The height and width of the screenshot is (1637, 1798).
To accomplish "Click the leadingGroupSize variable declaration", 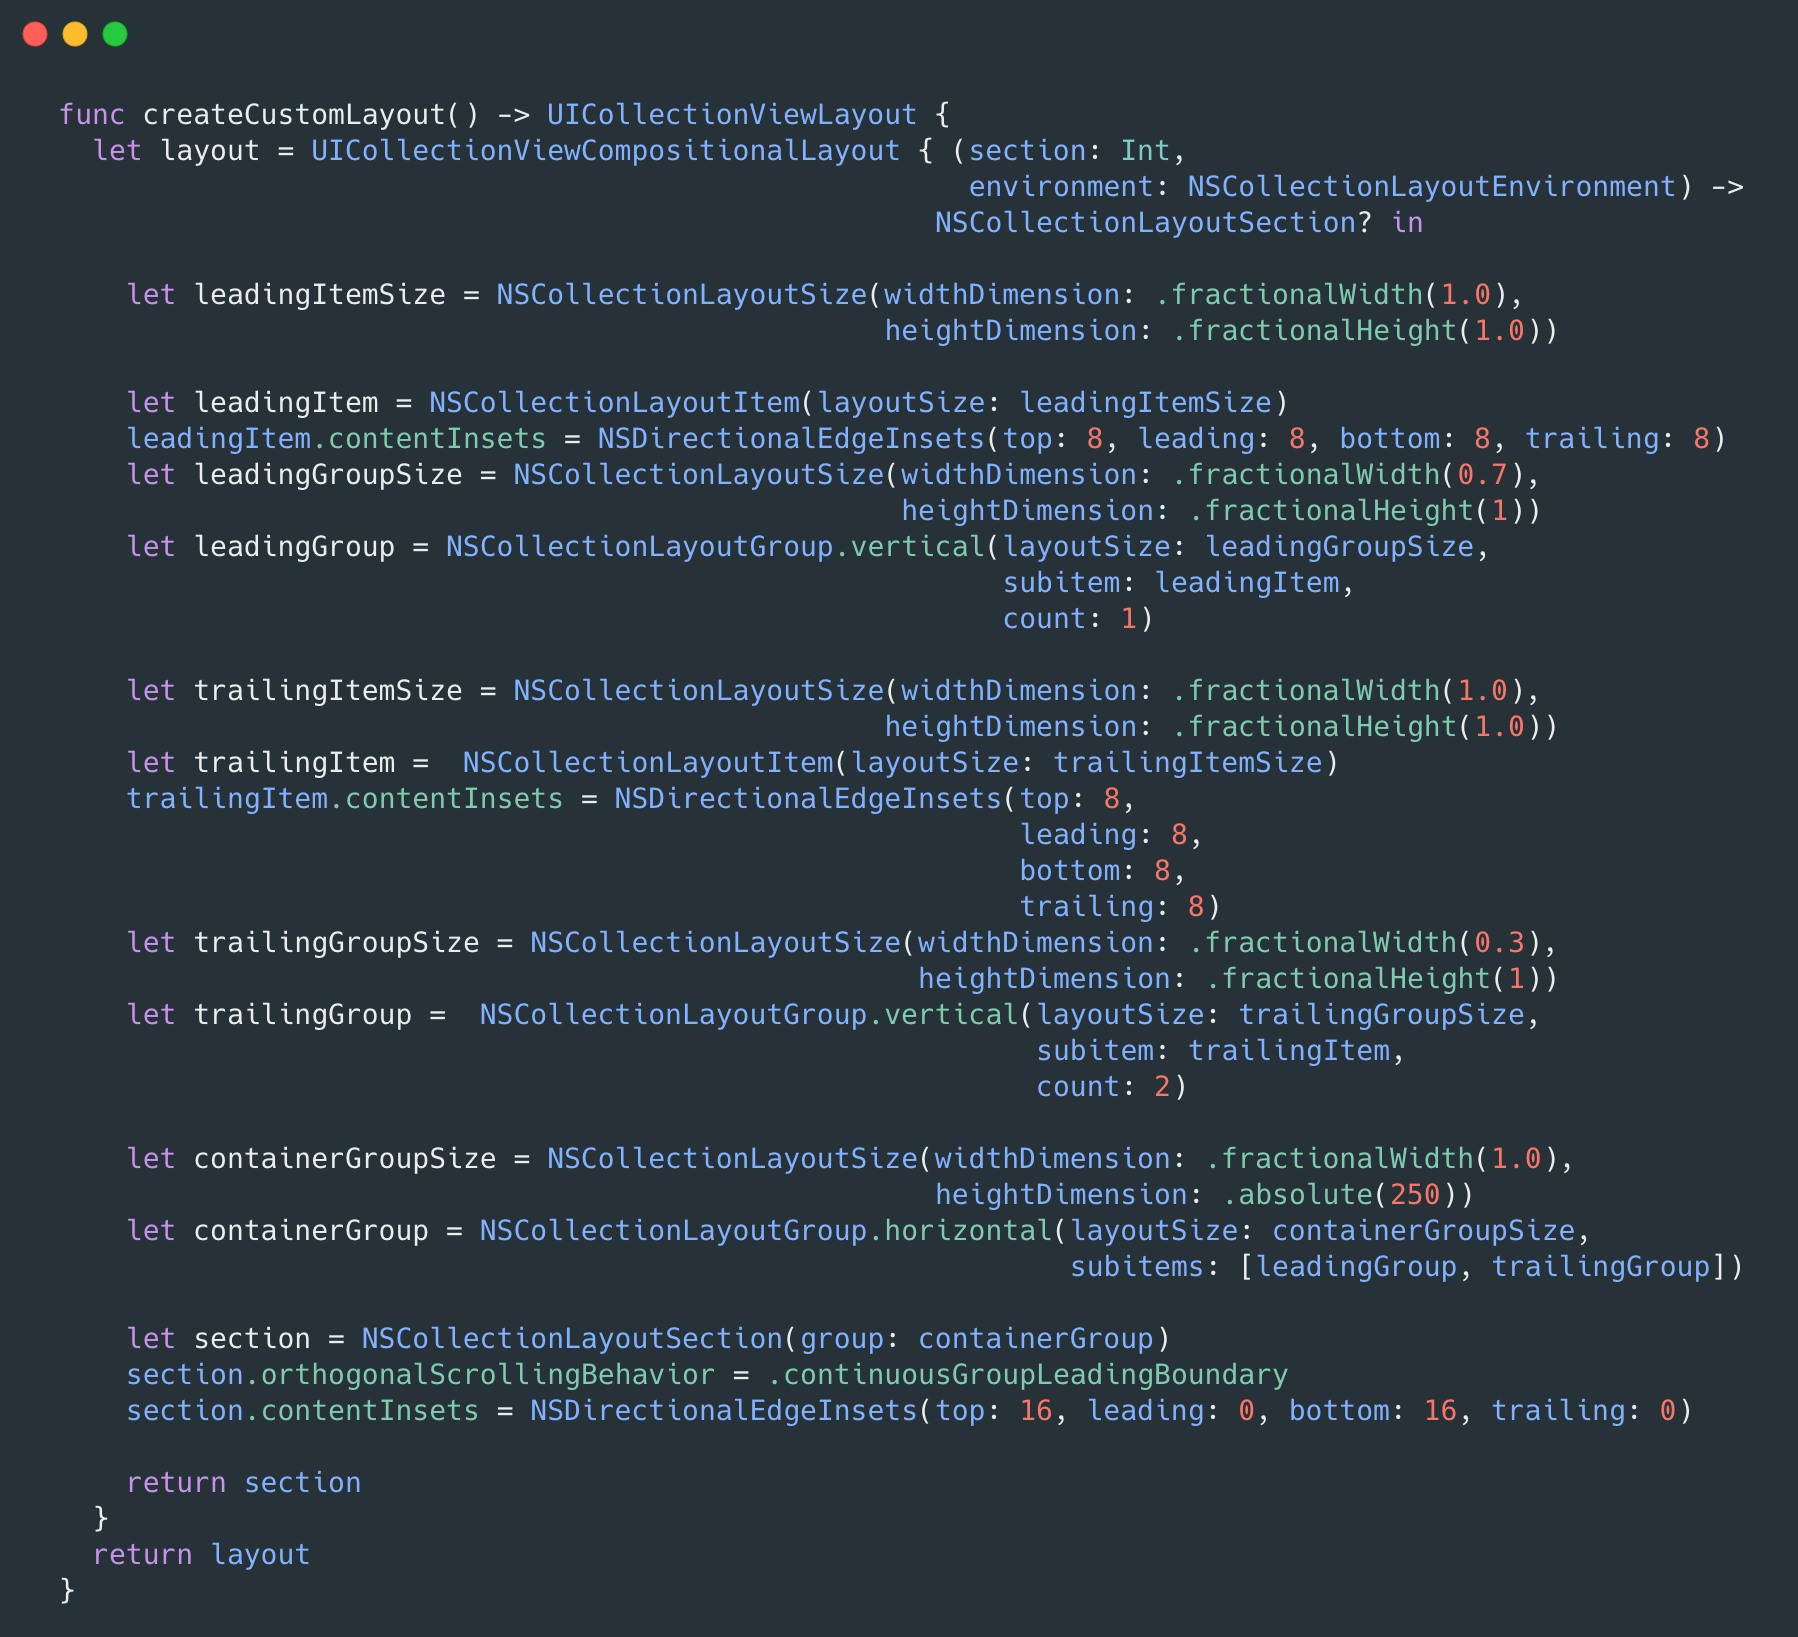I will click(x=328, y=475).
